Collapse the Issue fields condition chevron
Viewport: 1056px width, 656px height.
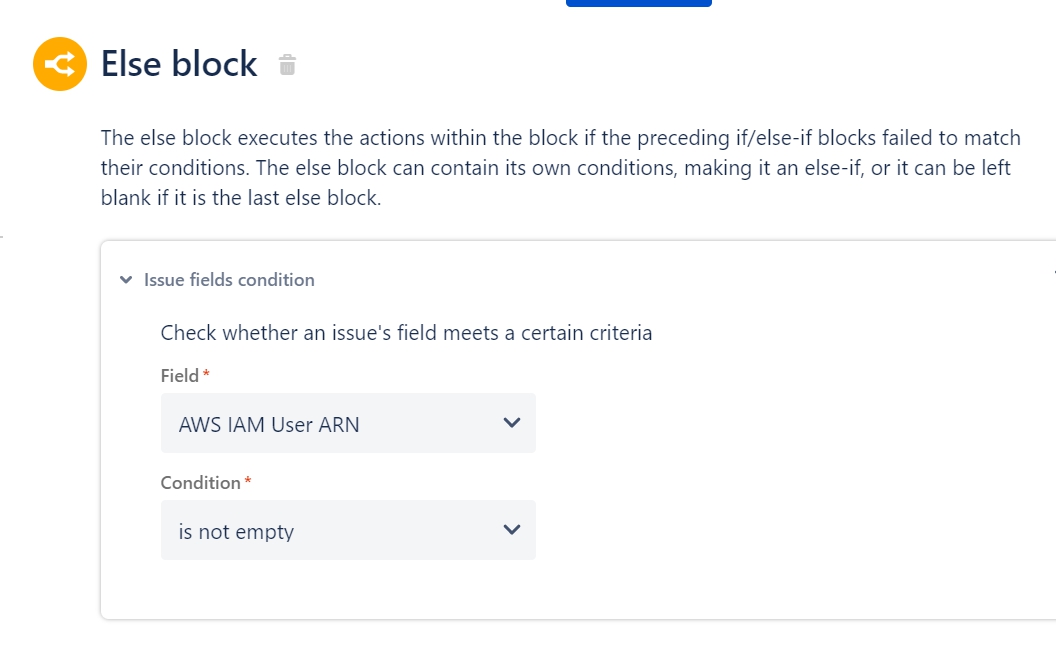(x=126, y=280)
